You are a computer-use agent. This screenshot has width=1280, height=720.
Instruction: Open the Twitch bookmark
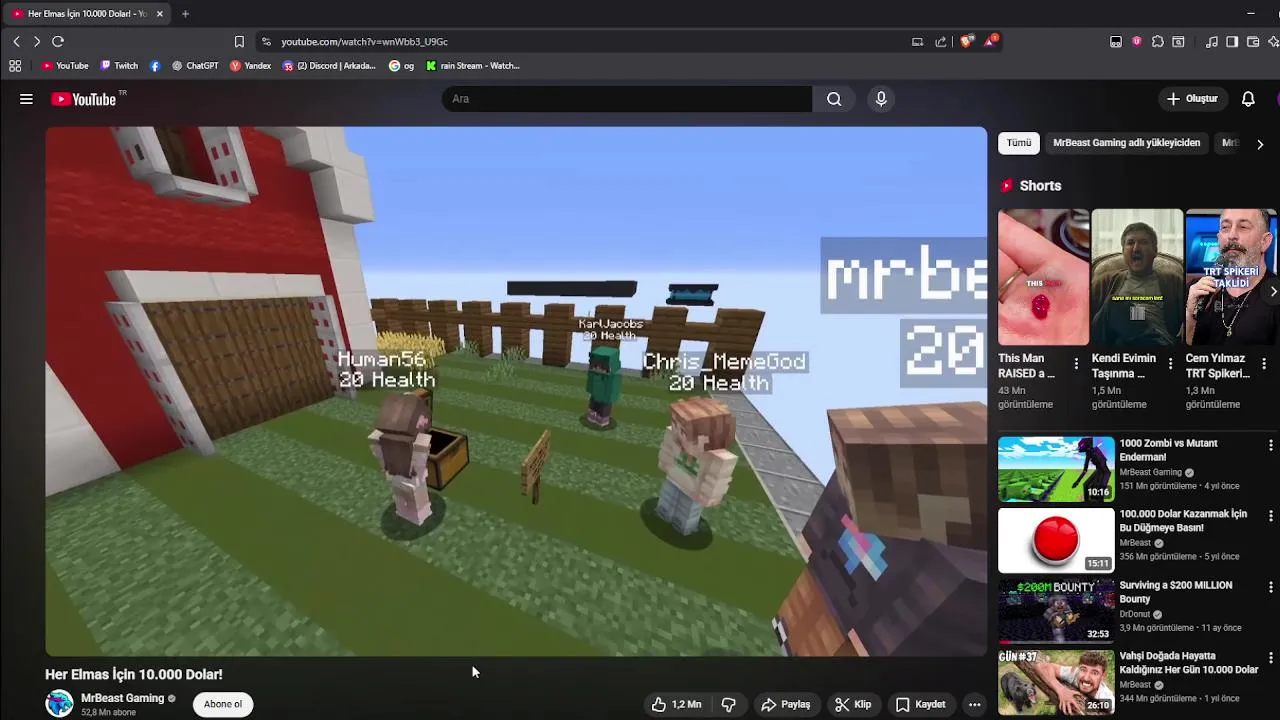pos(119,66)
